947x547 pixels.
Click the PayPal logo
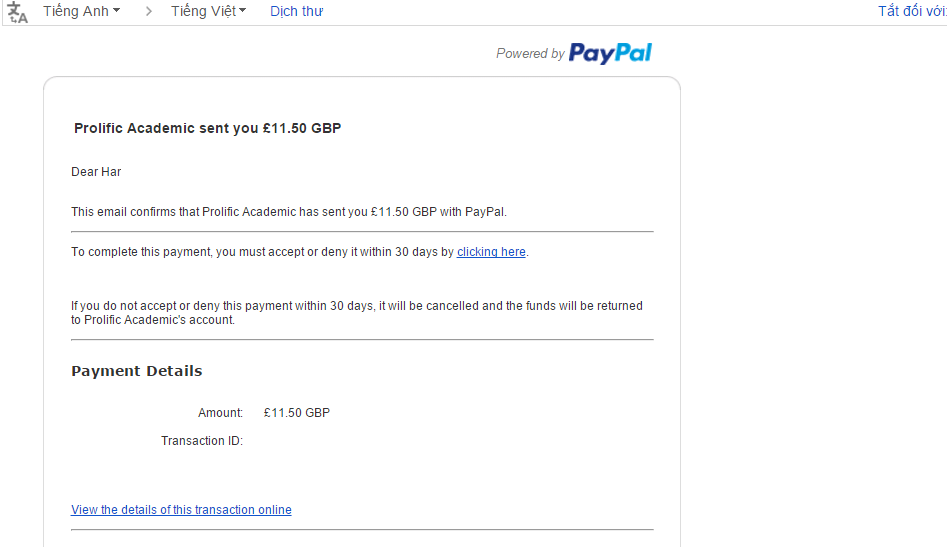coord(610,53)
